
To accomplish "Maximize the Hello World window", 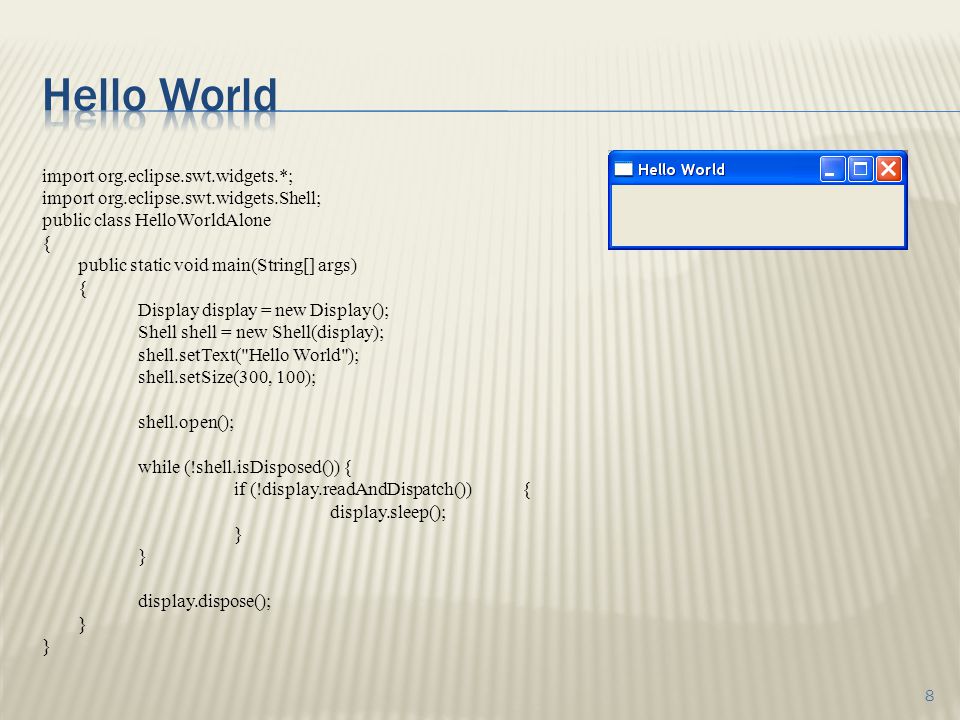I will [860, 169].
